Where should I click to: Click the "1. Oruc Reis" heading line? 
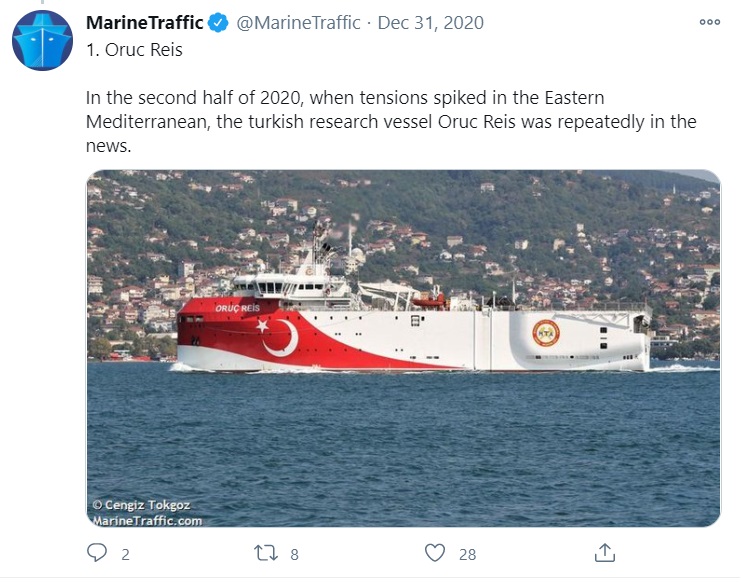click(x=135, y=49)
